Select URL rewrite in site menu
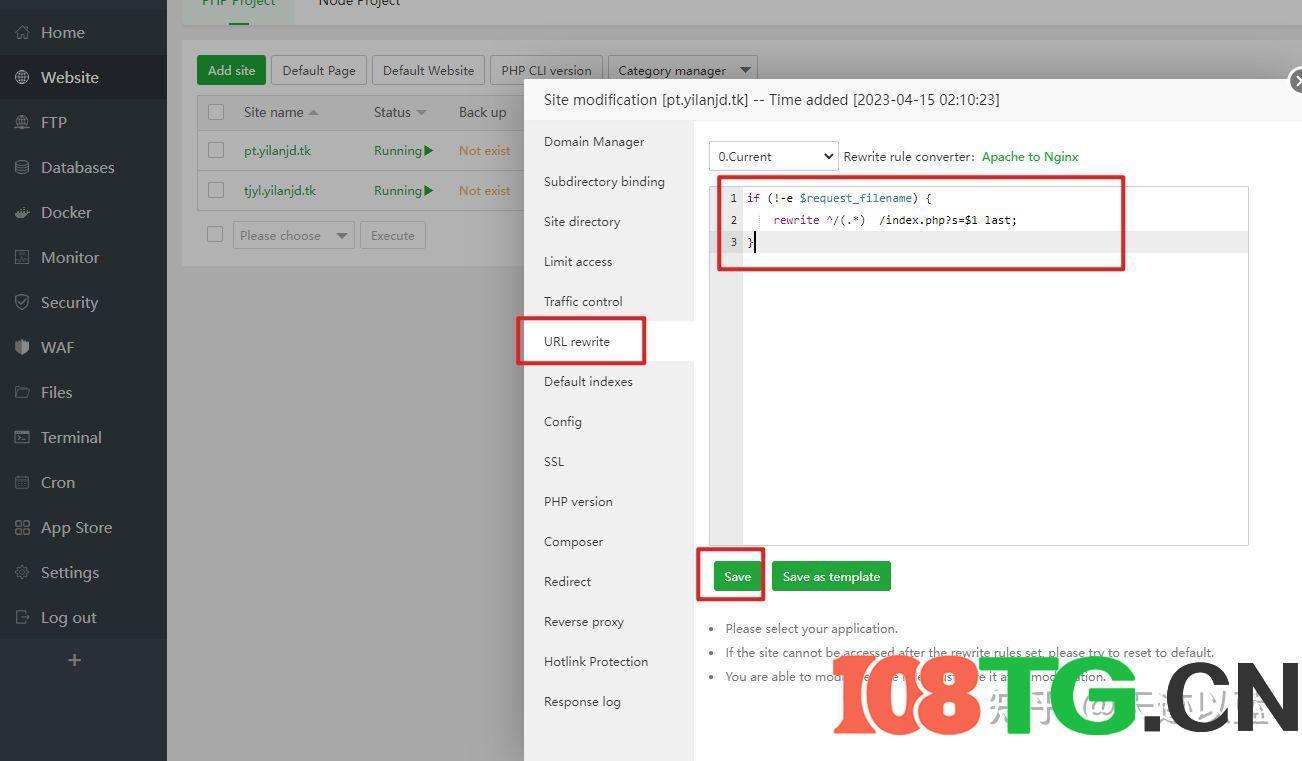The image size is (1302, 761). pyautogui.click(x=577, y=342)
